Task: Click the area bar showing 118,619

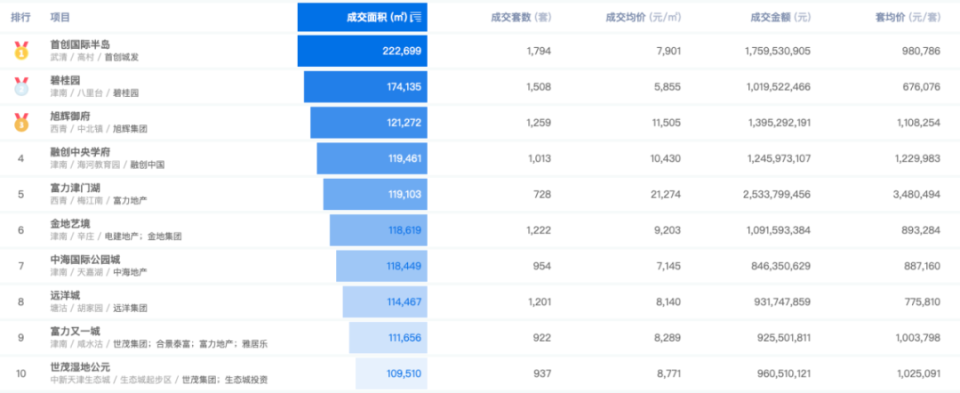Action: point(378,230)
